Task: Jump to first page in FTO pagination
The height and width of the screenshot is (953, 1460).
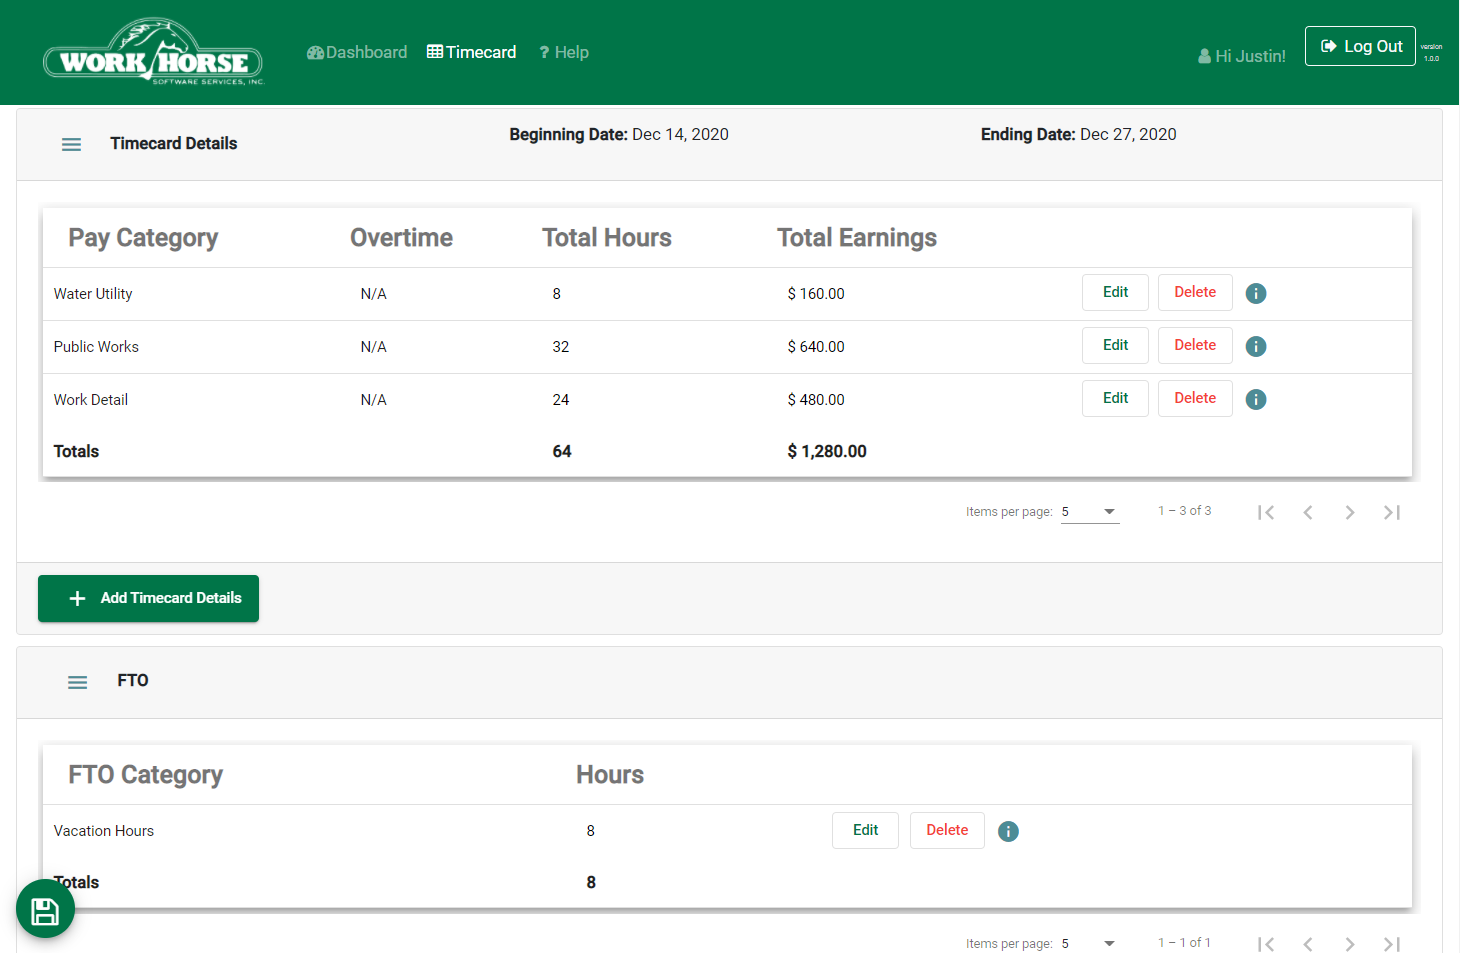Action: click(x=1266, y=943)
